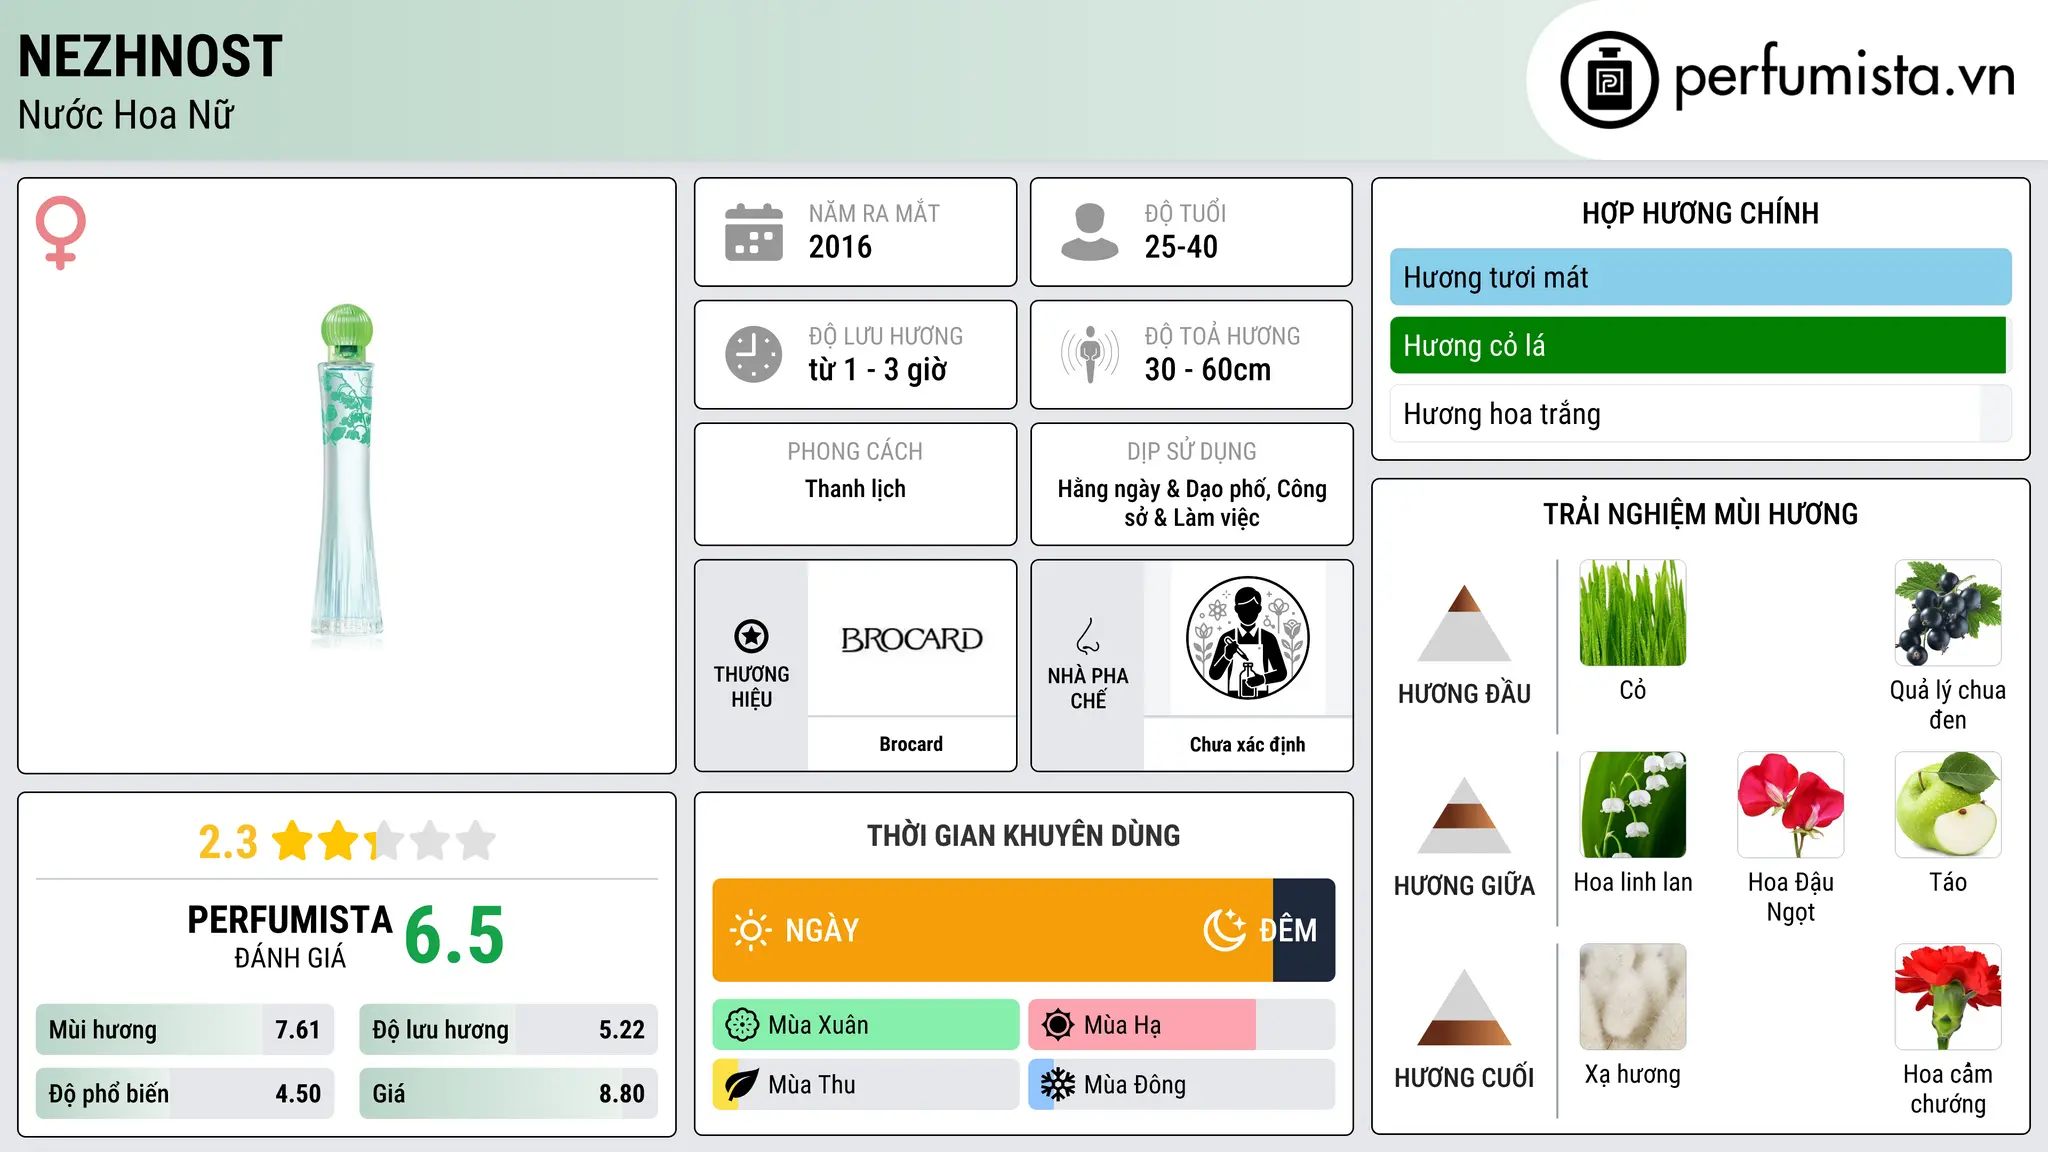The width and height of the screenshot is (2048, 1152).
Task: Click the calendar icon beside launch year
Action: [x=754, y=232]
